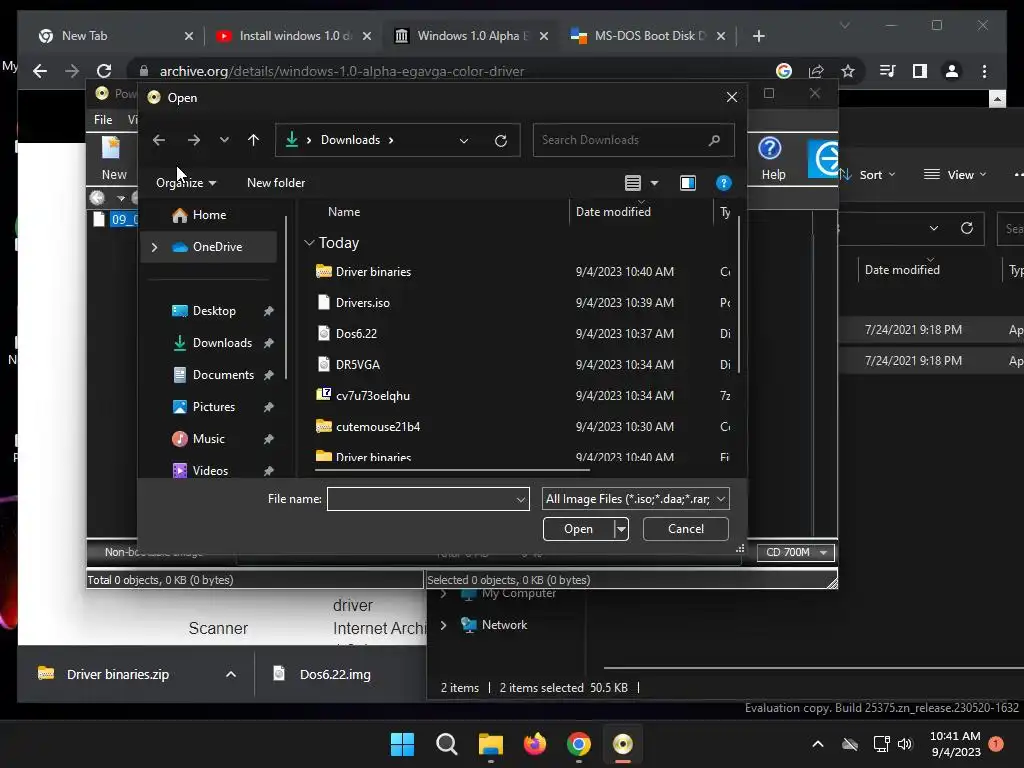The image size is (1024, 768).
Task: Expand the OneDrive tree node
Action: click(155, 247)
